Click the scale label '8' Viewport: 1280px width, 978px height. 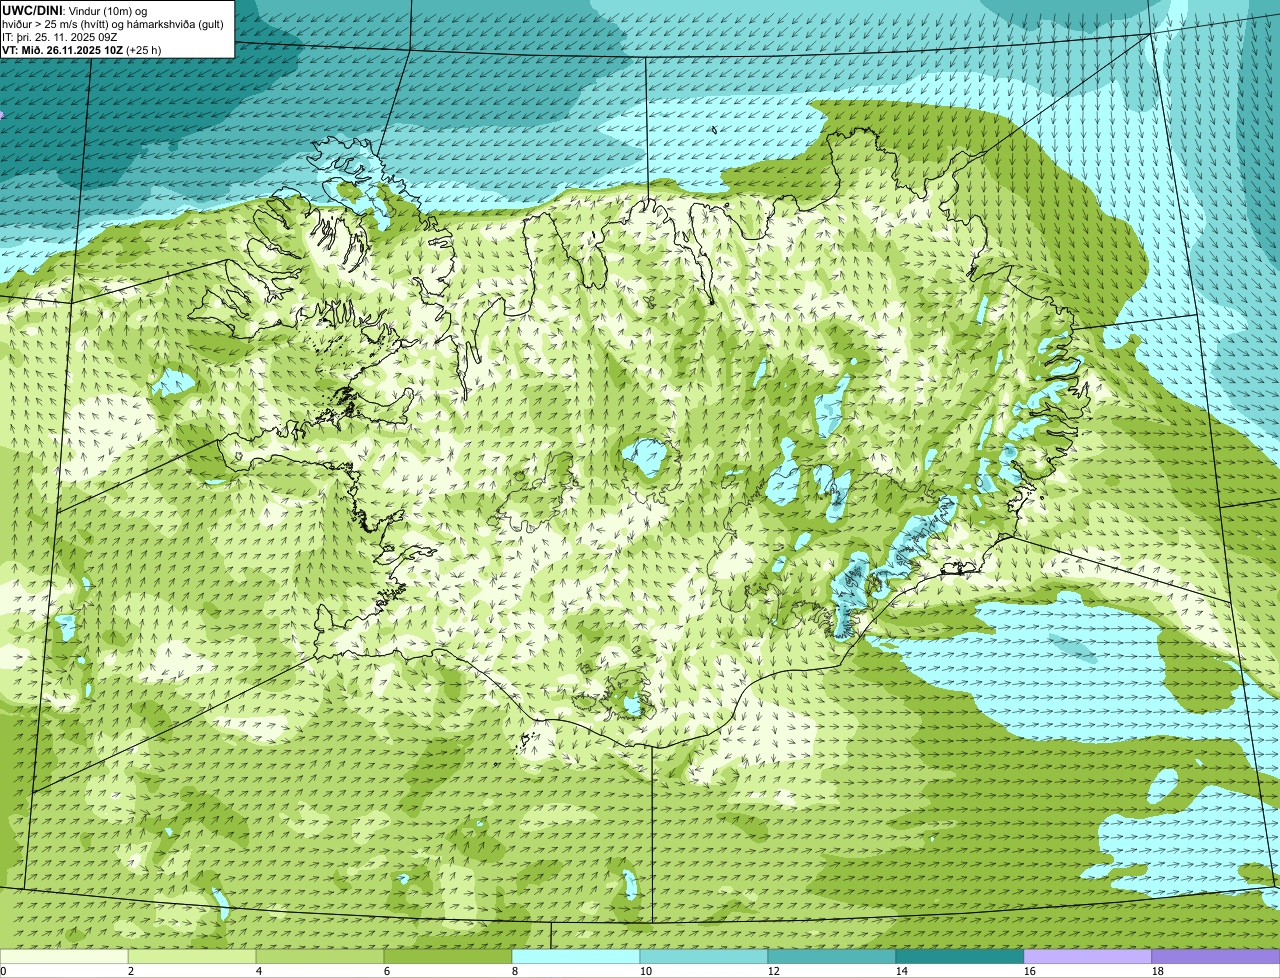click(515, 971)
